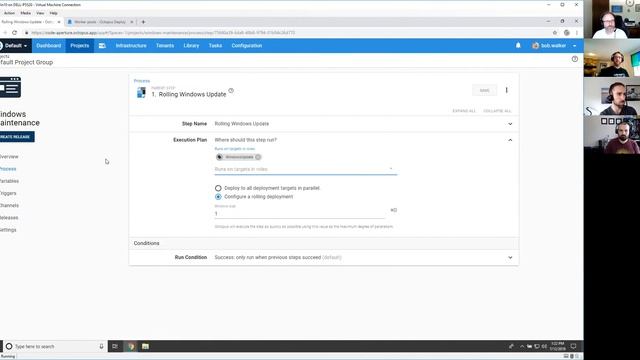The height and width of the screenshot is (360, 640).
Task: Open the Octopus space switcher icon
Action: [x=1, y=46]
